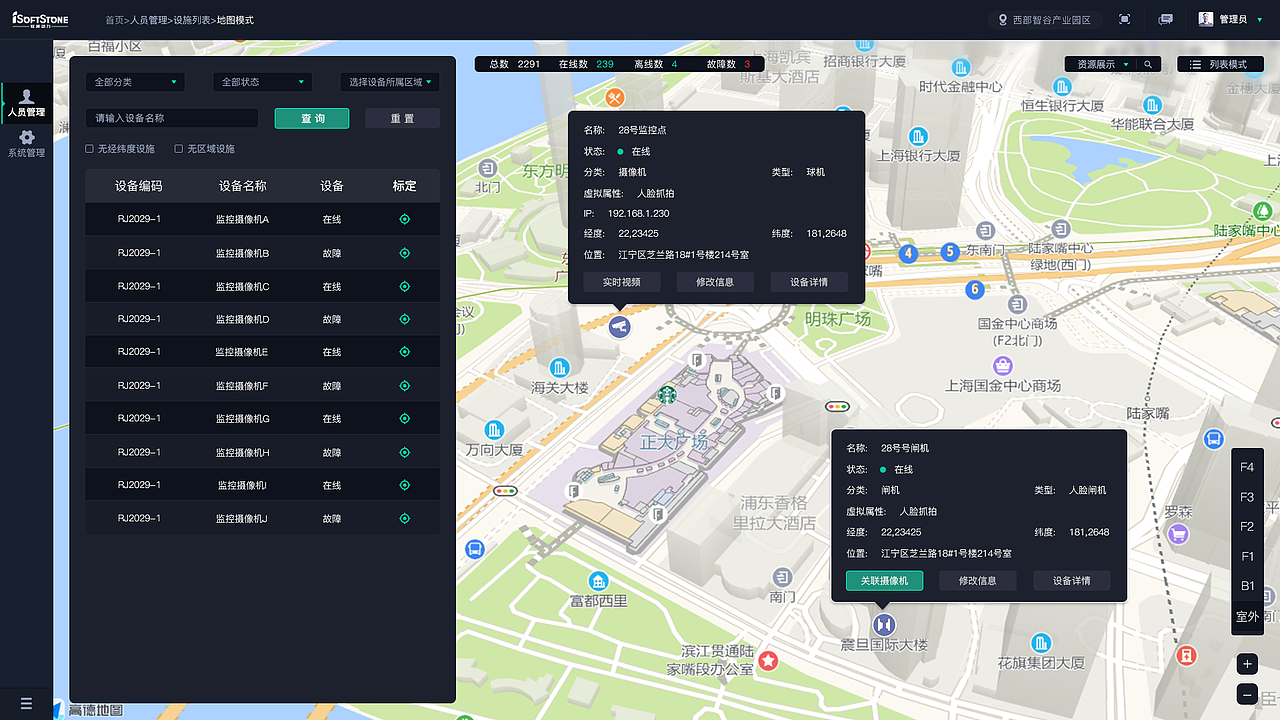1280x720 pixels.
Task: Focus the 请输入设备名称 input field
Action: pyautogui.click(x=172, y=118)
